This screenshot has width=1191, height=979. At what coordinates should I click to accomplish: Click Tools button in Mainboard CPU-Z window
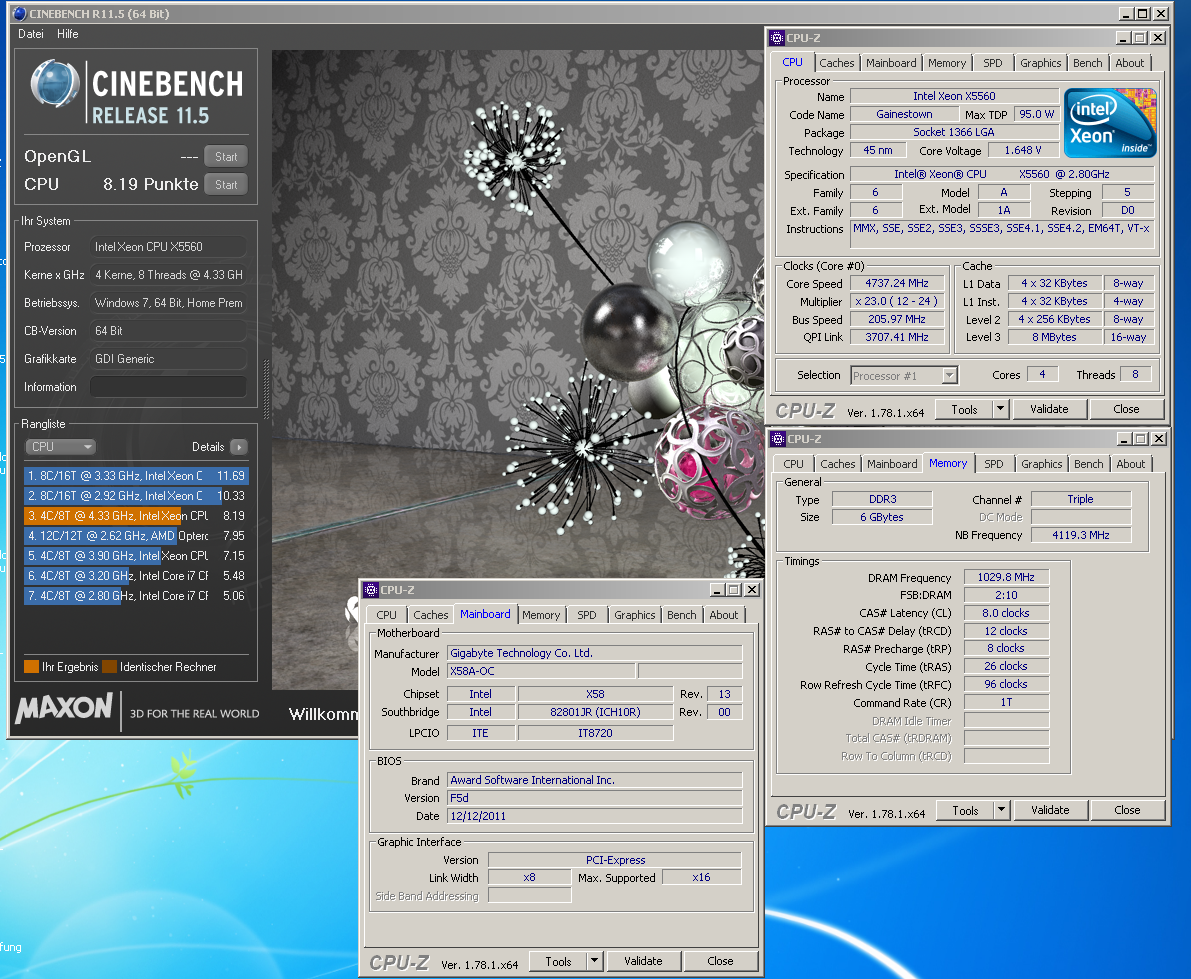558,962
